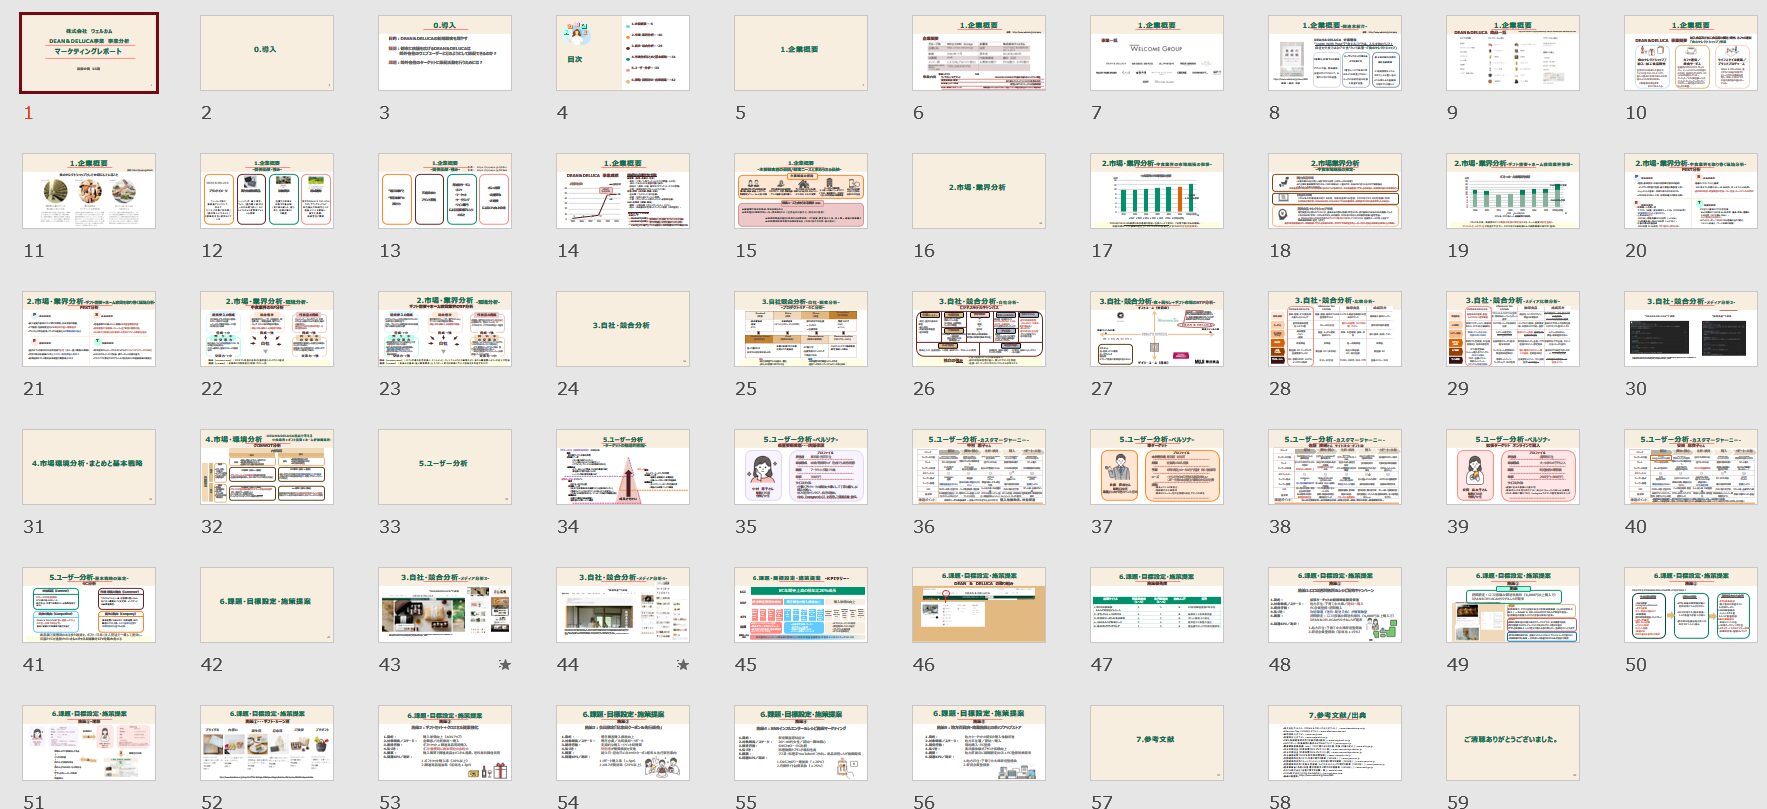Screen dimensions: 1767x809
Task: Select slide 1 title thumbnail マーケティングレポート
Action: [89, 53]
